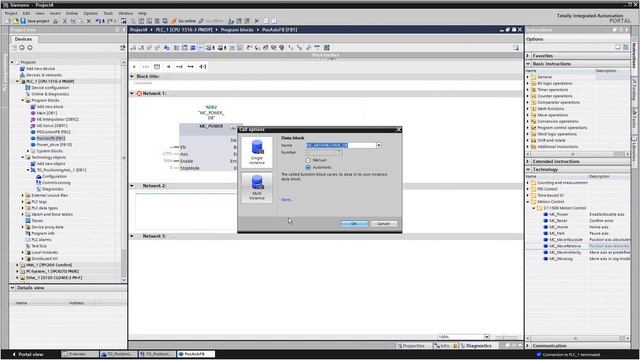Open Traces in project tree
The image size is (640, 360).
37,220
